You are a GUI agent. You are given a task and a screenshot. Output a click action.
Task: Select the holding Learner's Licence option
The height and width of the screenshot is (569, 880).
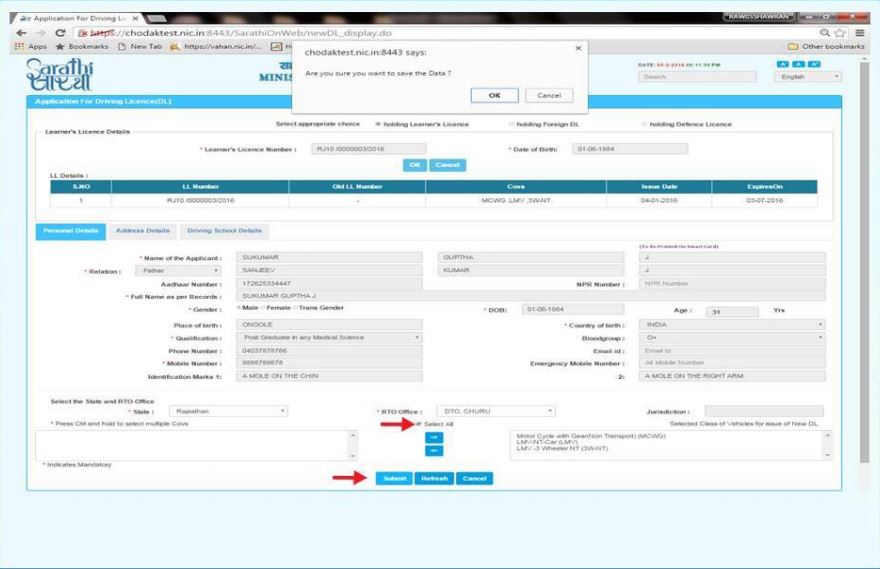(x=377, y=124)
